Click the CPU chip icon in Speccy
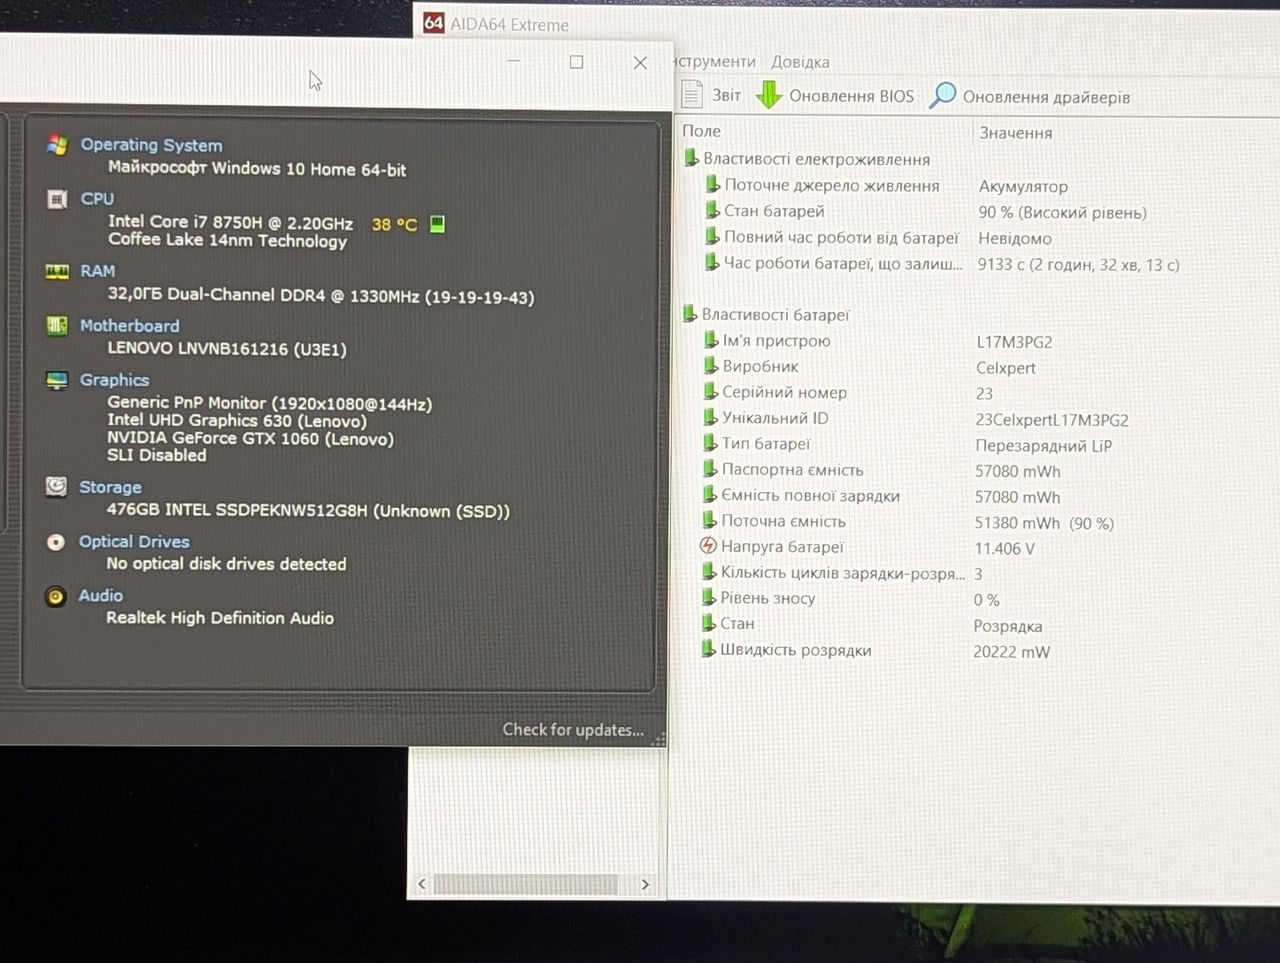 (x=57, y=199)
